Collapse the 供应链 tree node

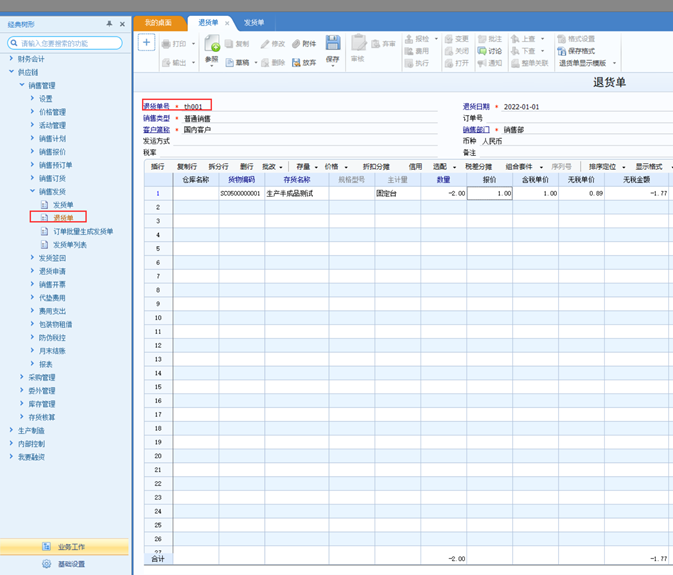coord(11,72)
